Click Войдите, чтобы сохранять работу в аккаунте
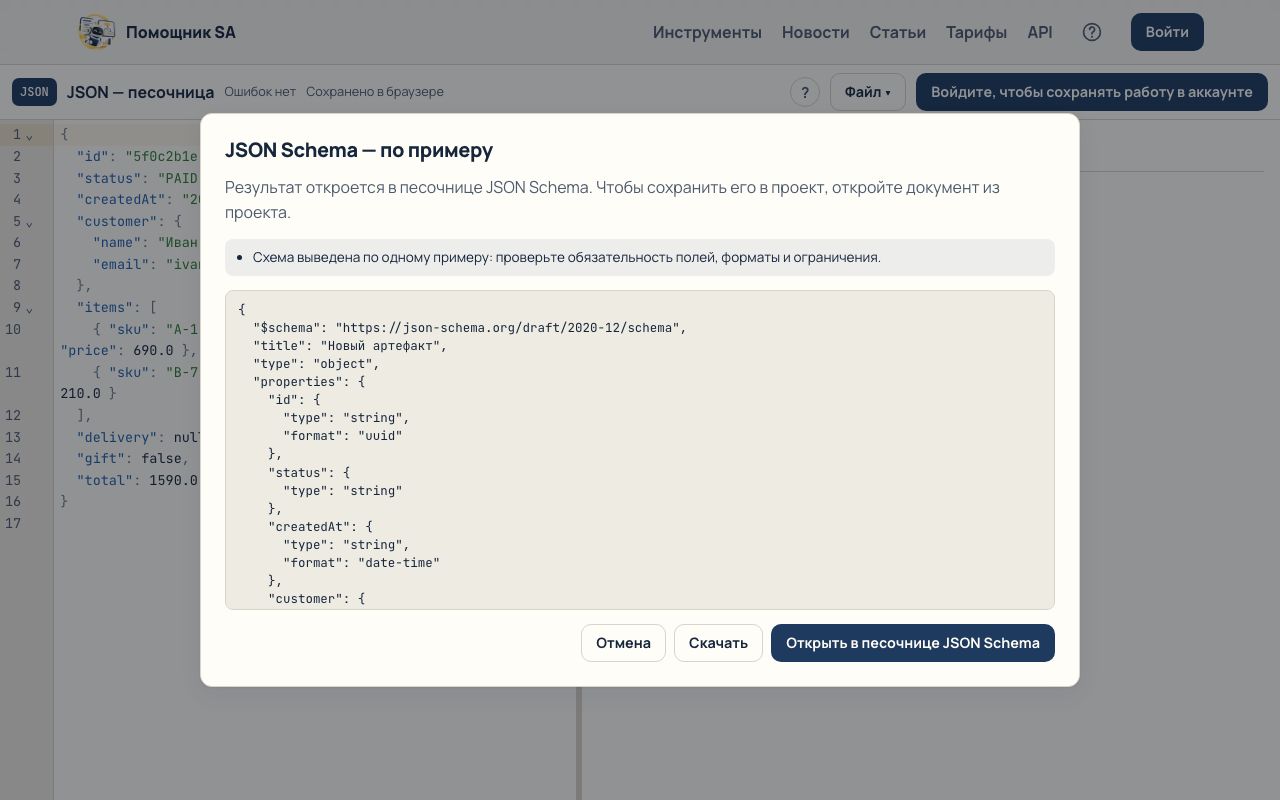The height and width of the screenshot is (800, 1280). tap(1092, 92)
